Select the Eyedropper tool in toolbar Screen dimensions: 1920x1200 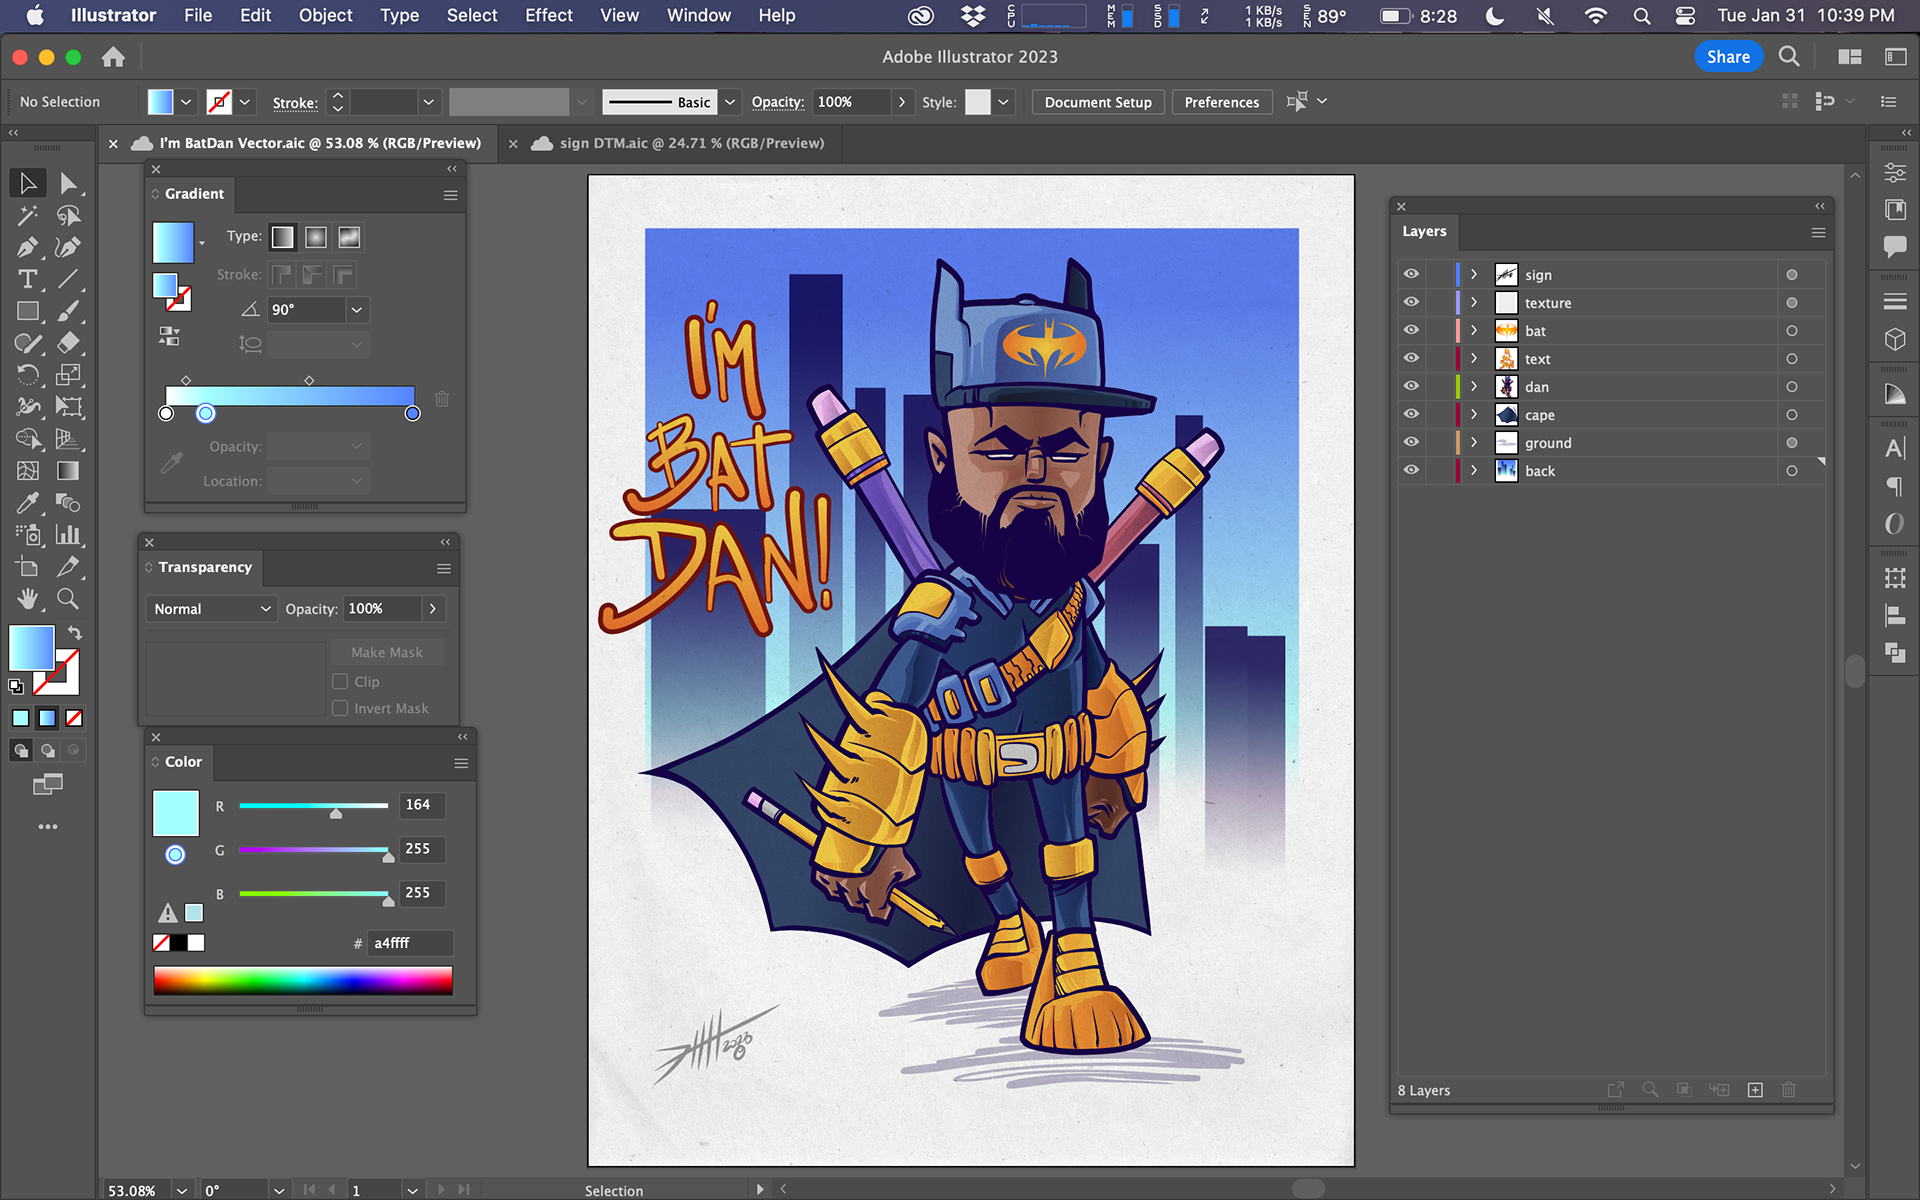tap(28, 503)
